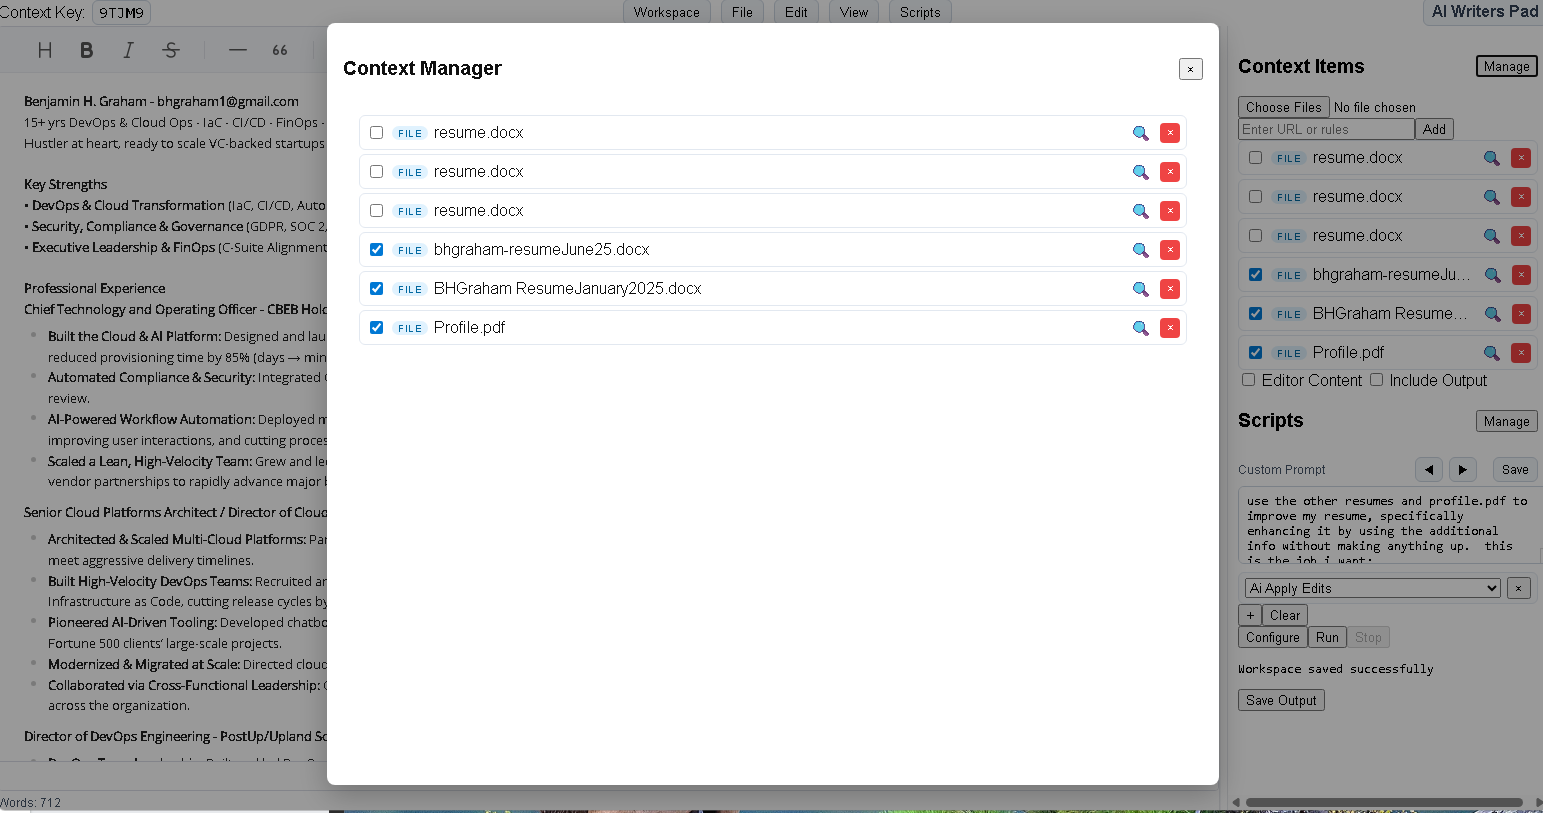Run the selected script

1327,637
